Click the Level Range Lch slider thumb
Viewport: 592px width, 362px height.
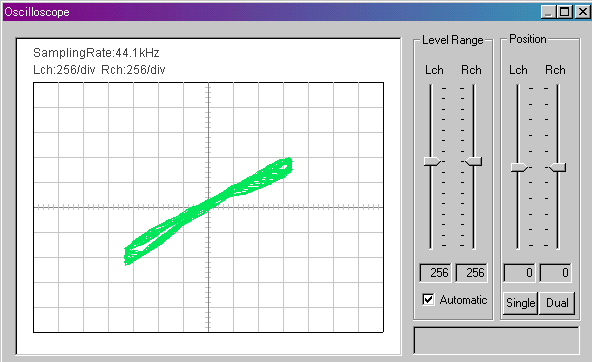[x=432, y=162]
